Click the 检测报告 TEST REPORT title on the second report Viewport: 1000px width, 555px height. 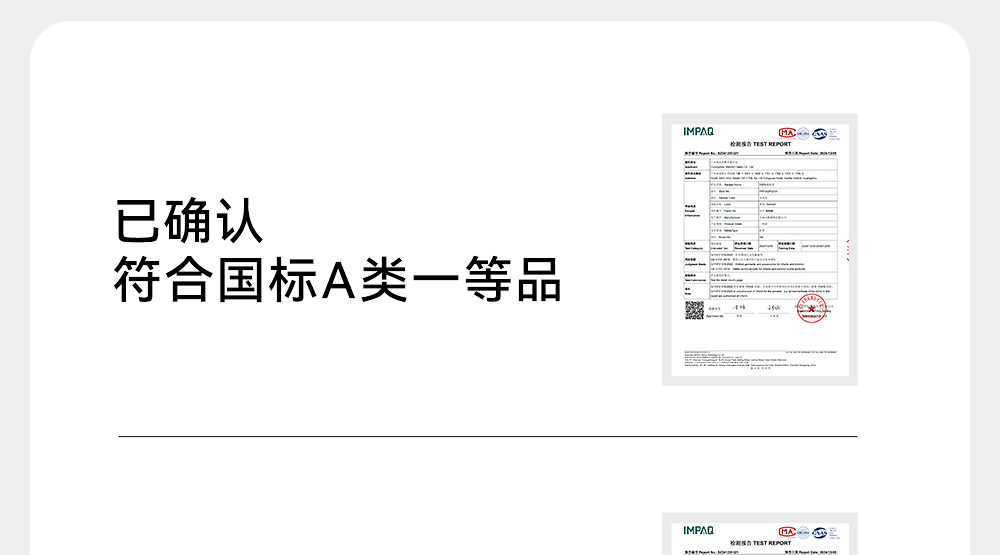(760, 543)
